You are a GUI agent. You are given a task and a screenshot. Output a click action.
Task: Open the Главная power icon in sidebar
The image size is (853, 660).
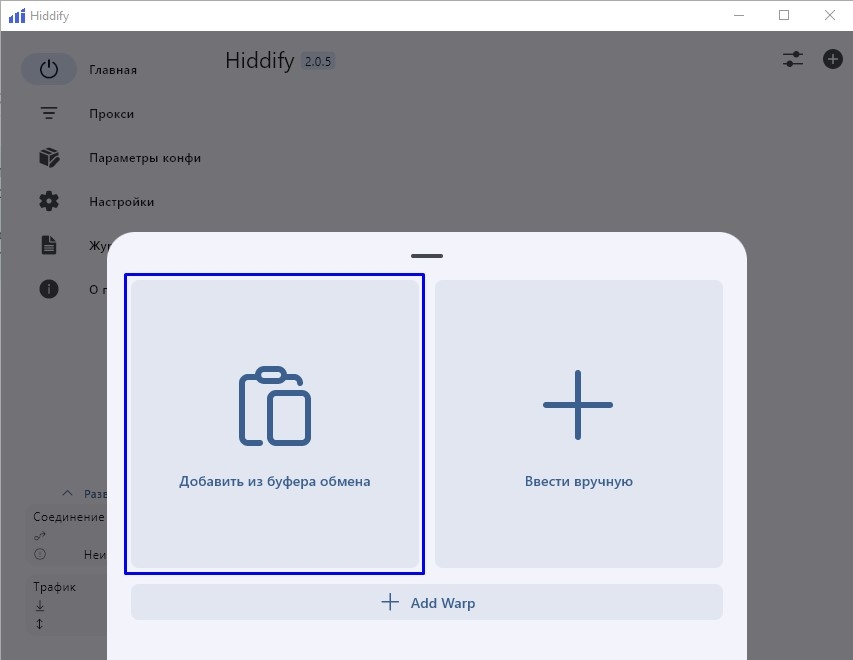click(49, 70)
